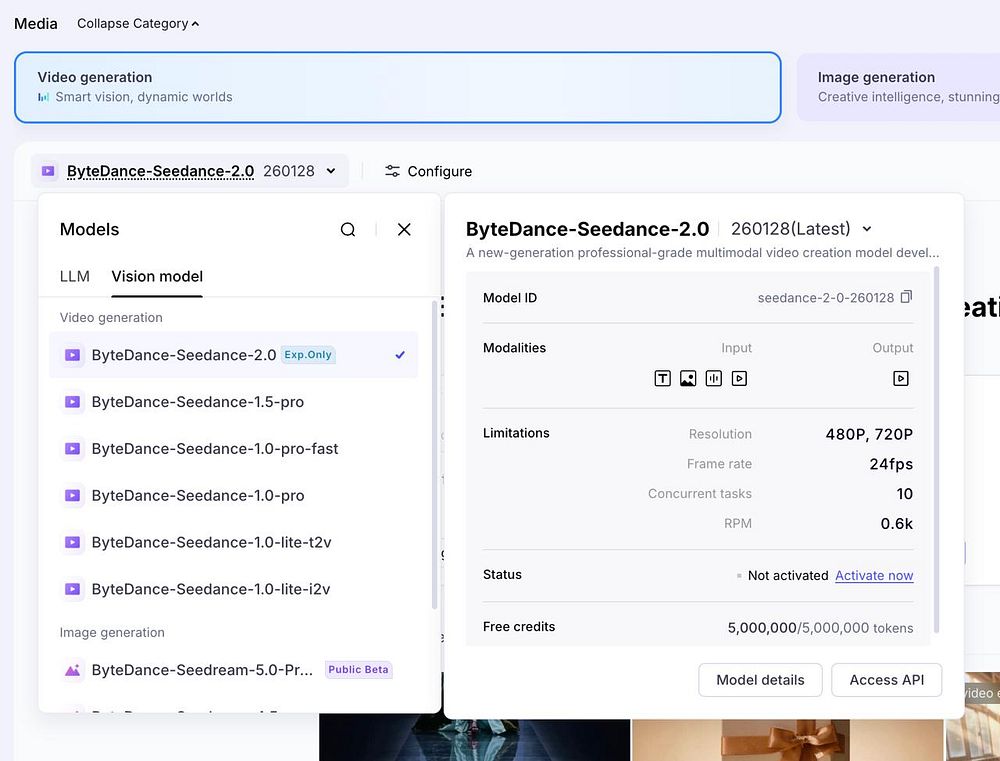Click the ByteDance-Seedance-1.0-pro-fast video icon
The height and width of the screenshot is (761, 1000).
click(73, 448)
